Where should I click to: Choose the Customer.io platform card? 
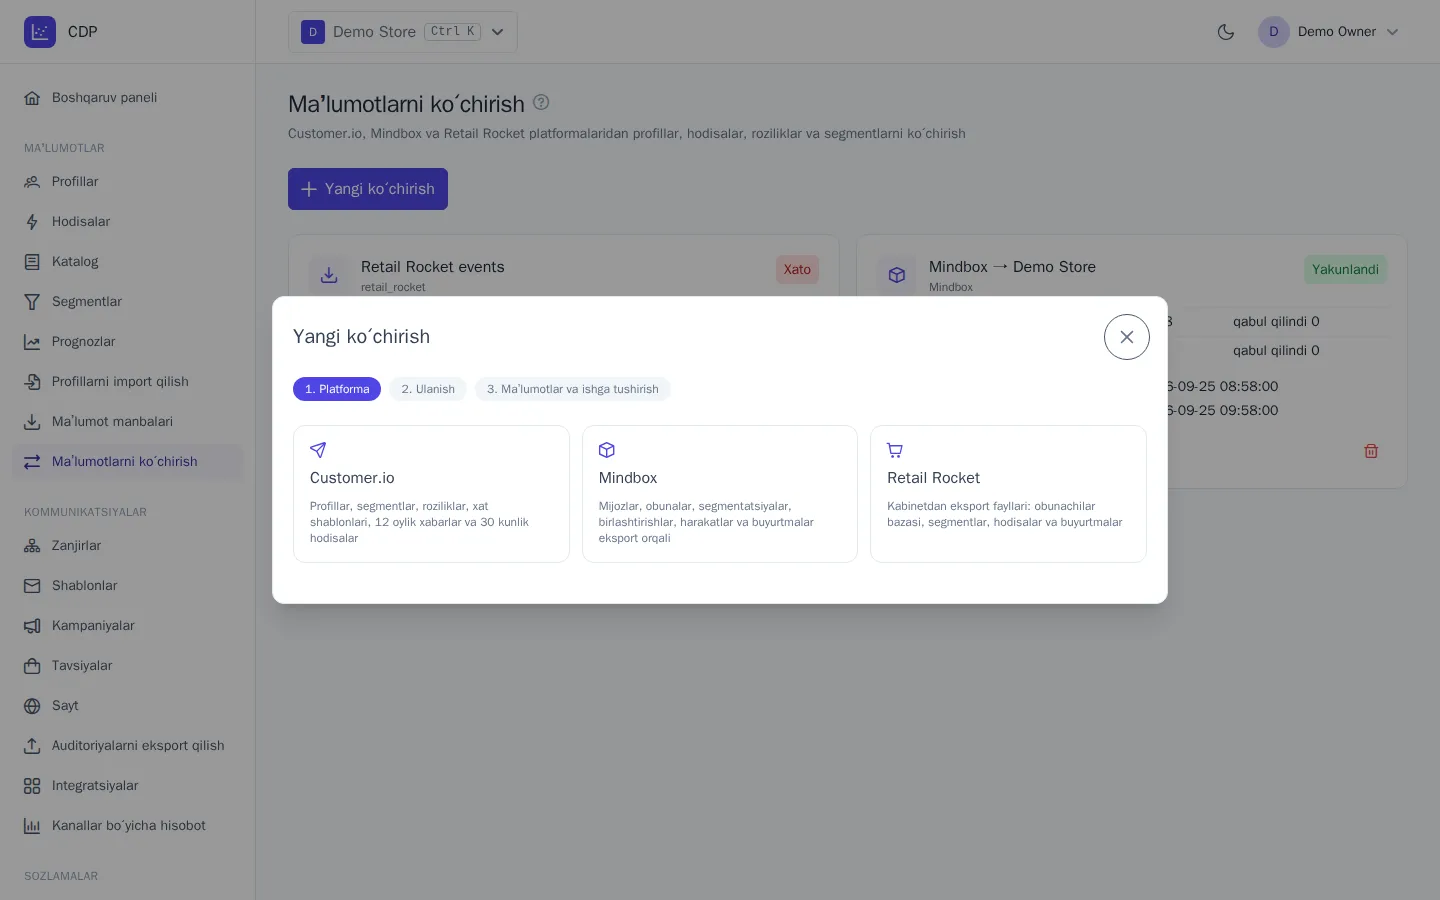tap(431, 494)
